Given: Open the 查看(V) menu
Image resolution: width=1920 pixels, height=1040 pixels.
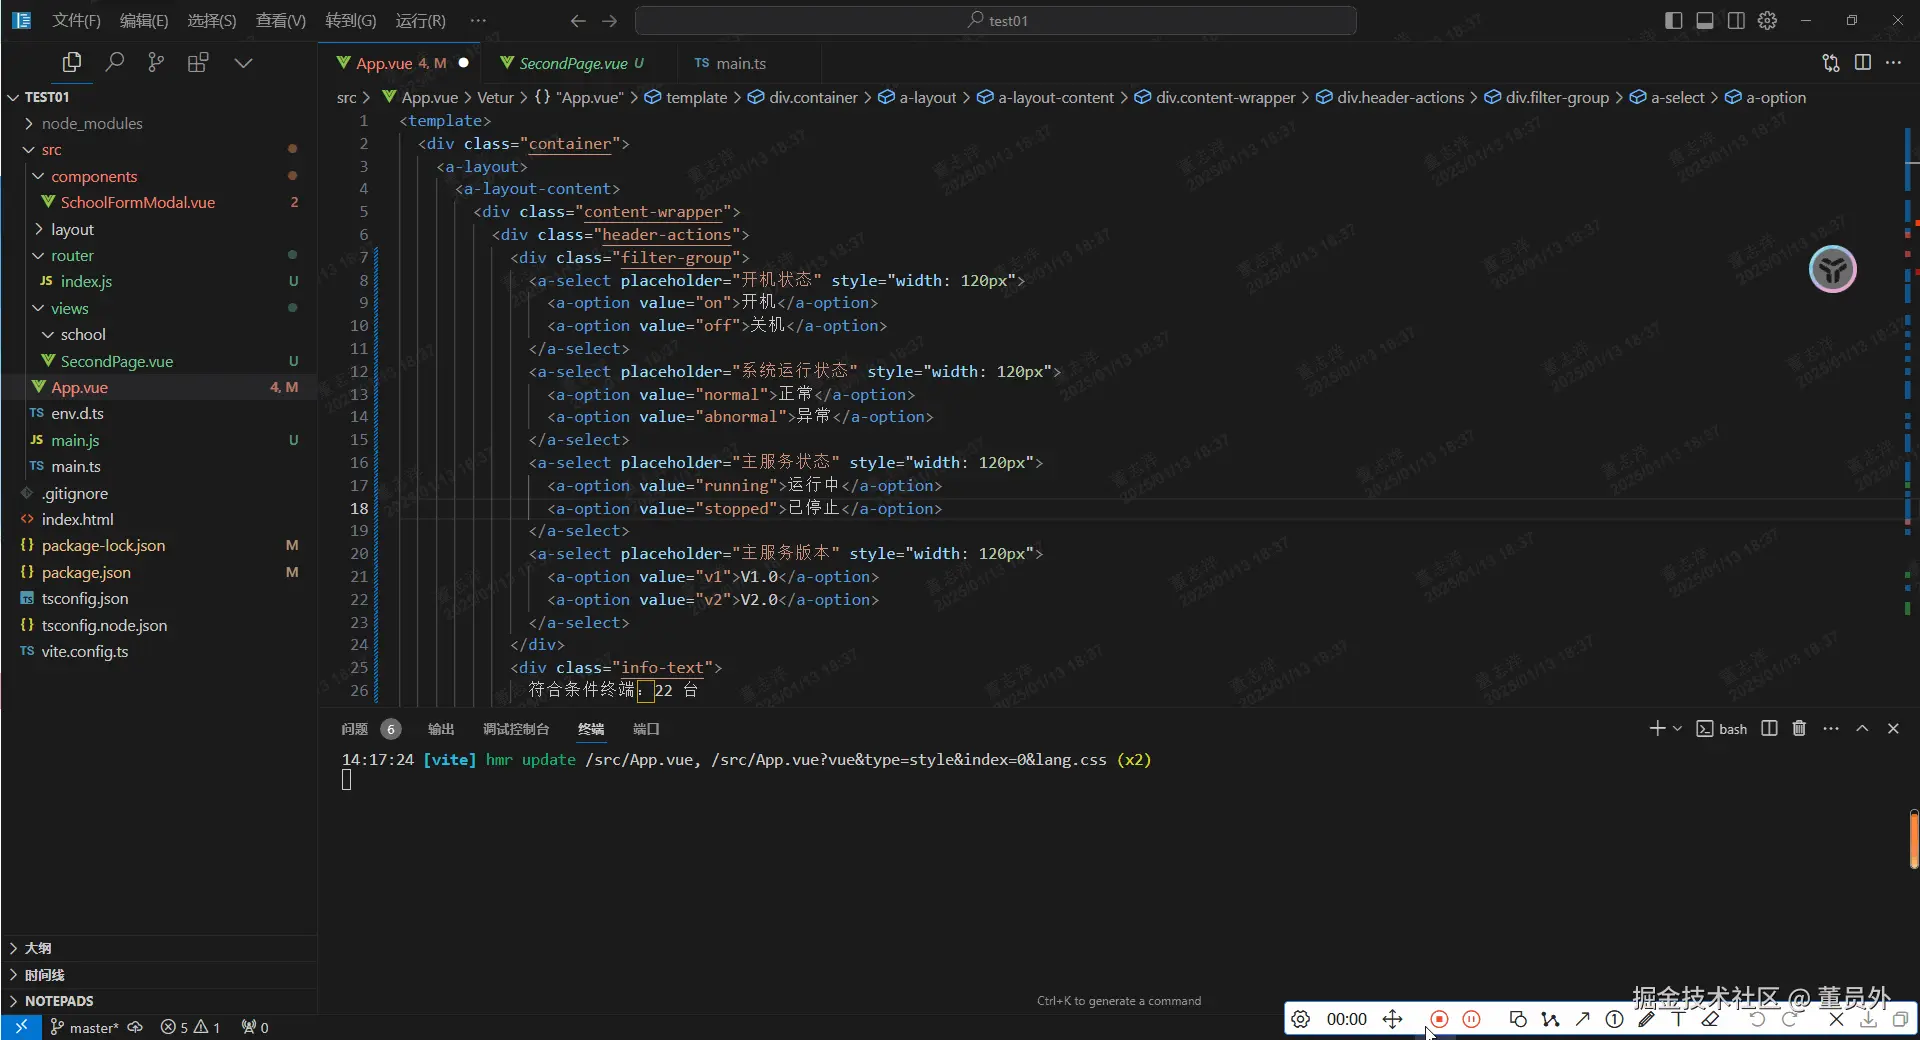Looking at the screenshot, I should click(281, 20).
